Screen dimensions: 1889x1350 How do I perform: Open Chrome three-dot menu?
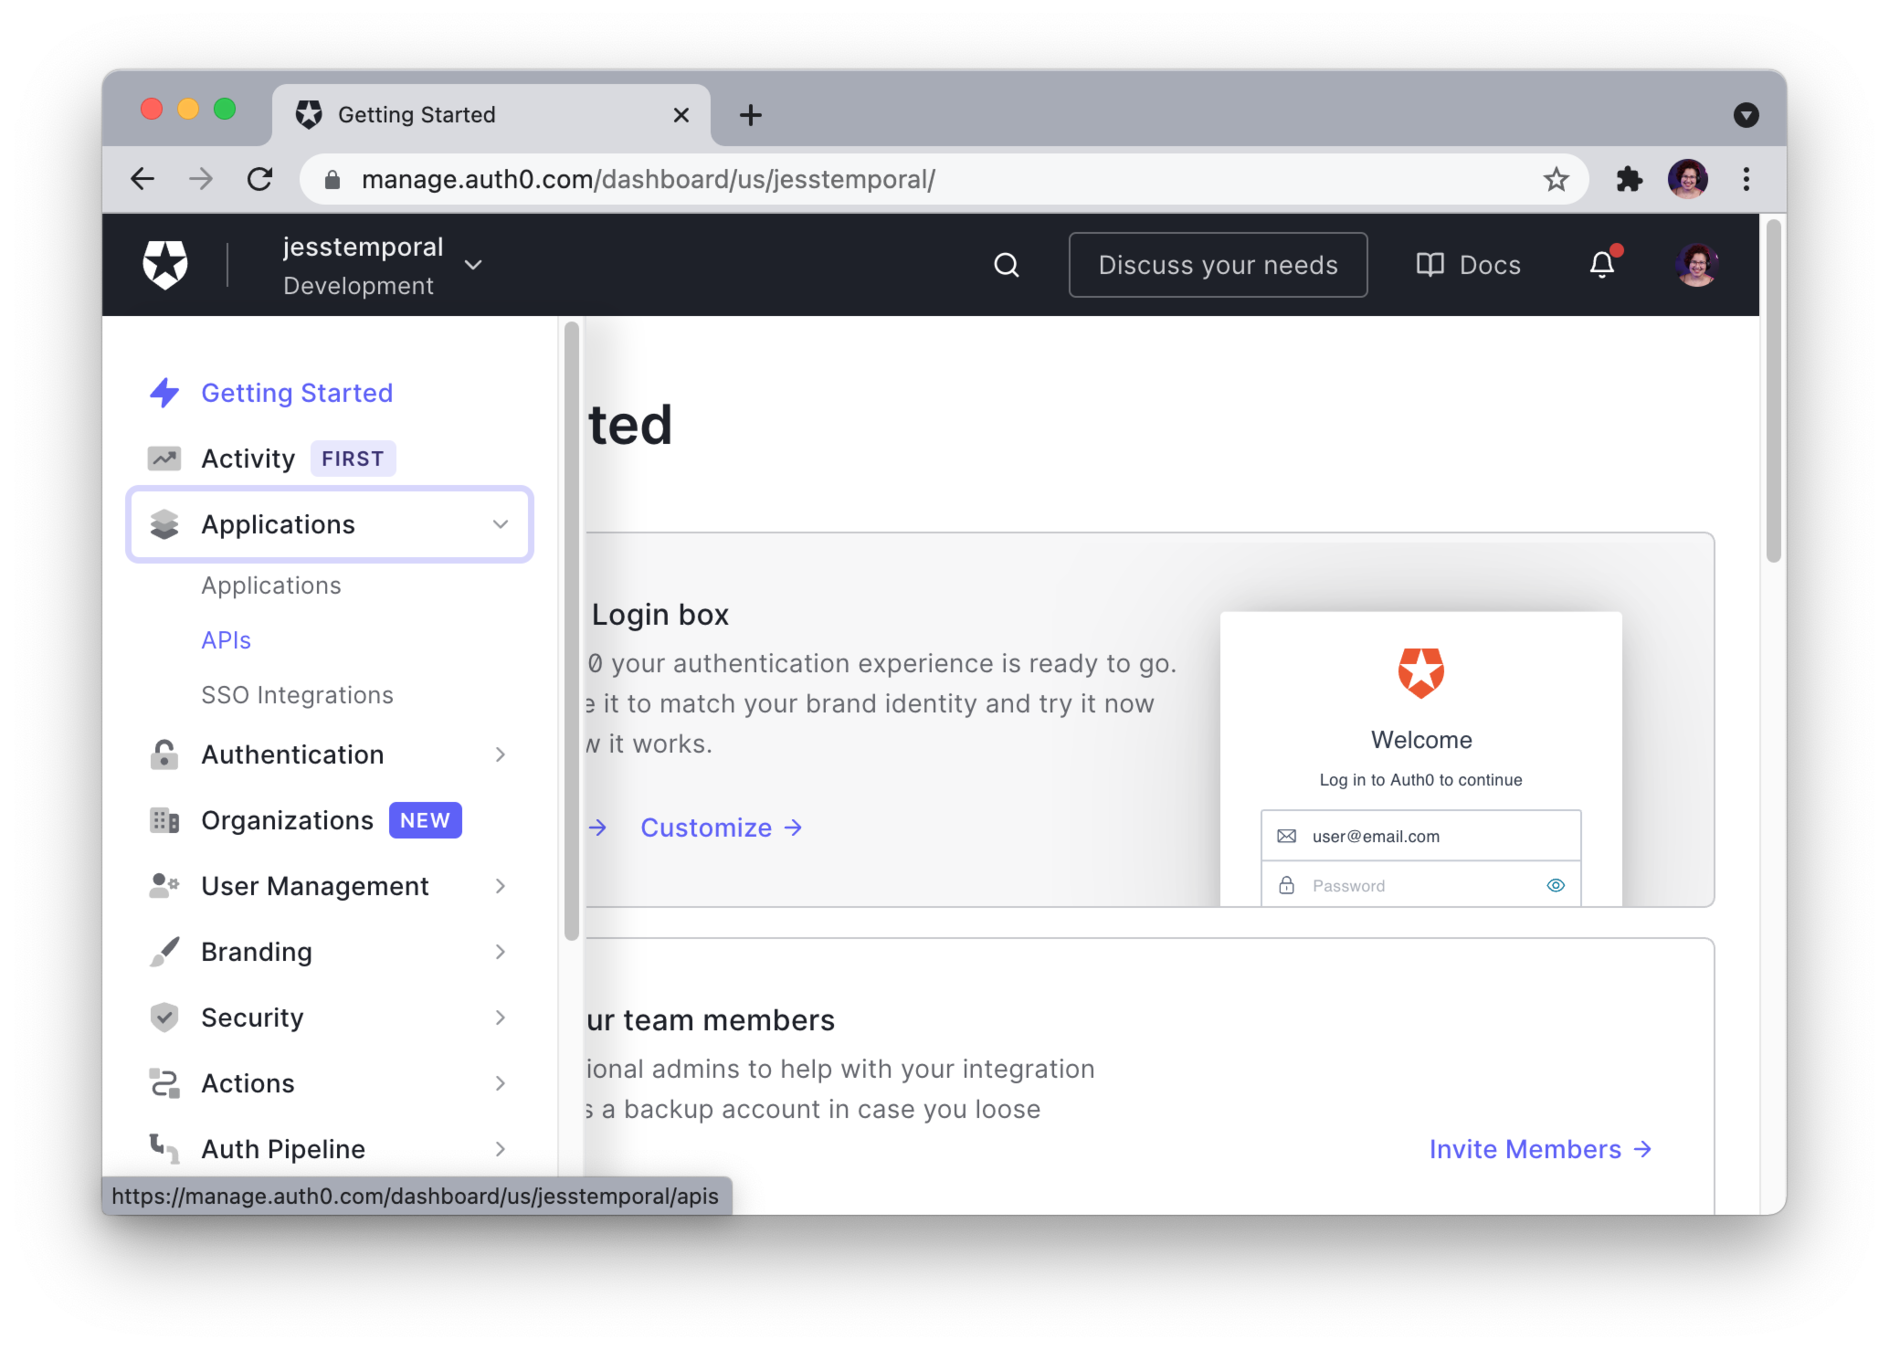[x=1746, y=179]
